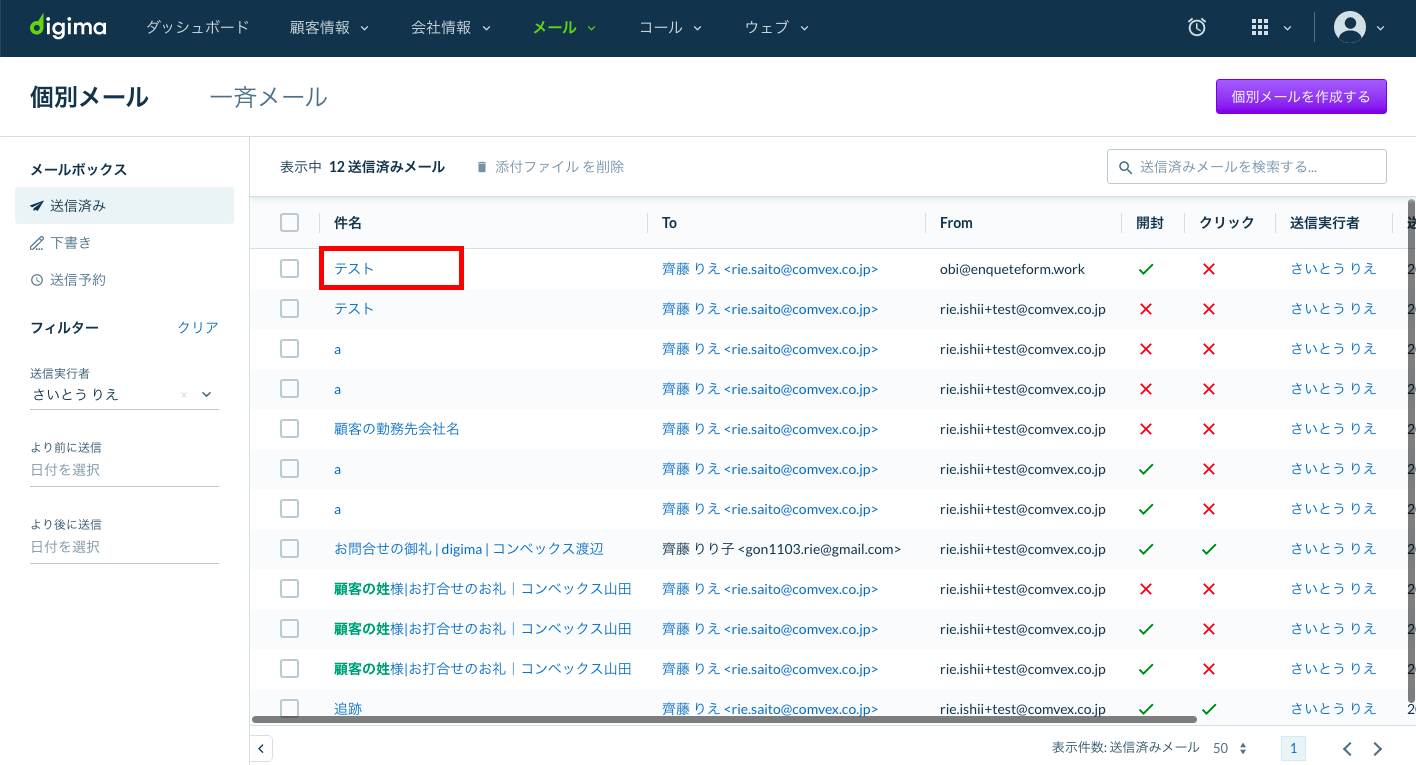Tick checkbox for second テスト row
This screenshot has width=1416, height=765.
[x=290, y=308]
